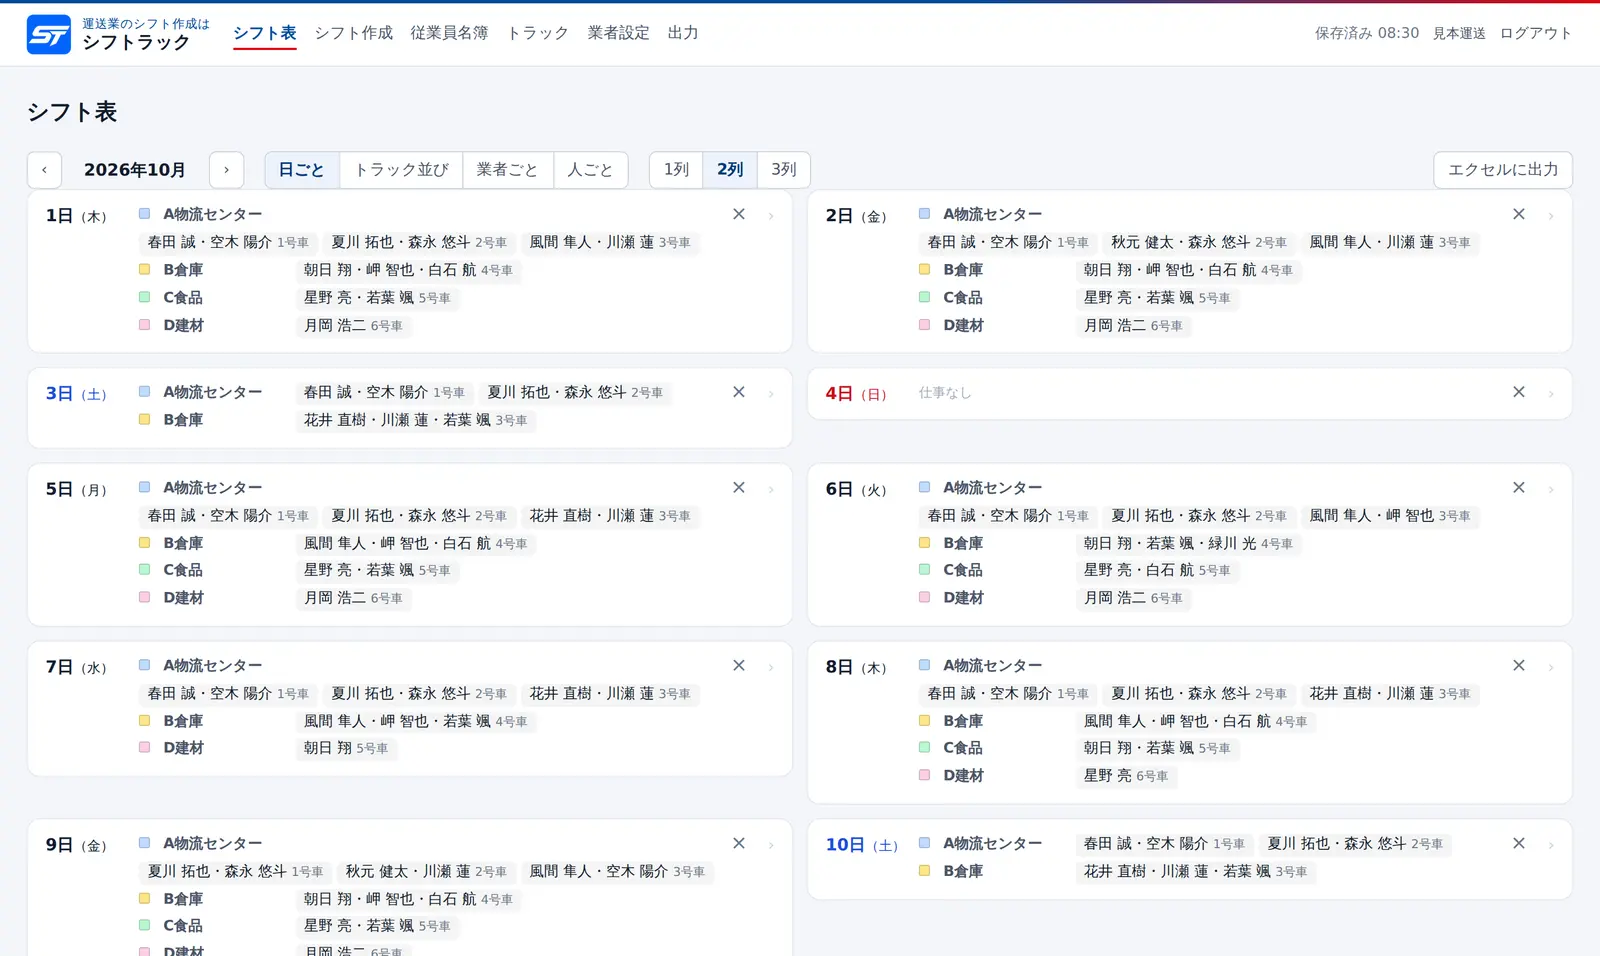Expand 10日 (土) card chevron
The width and height of the screenshot is (1600, 956).
pos(1551,845)
